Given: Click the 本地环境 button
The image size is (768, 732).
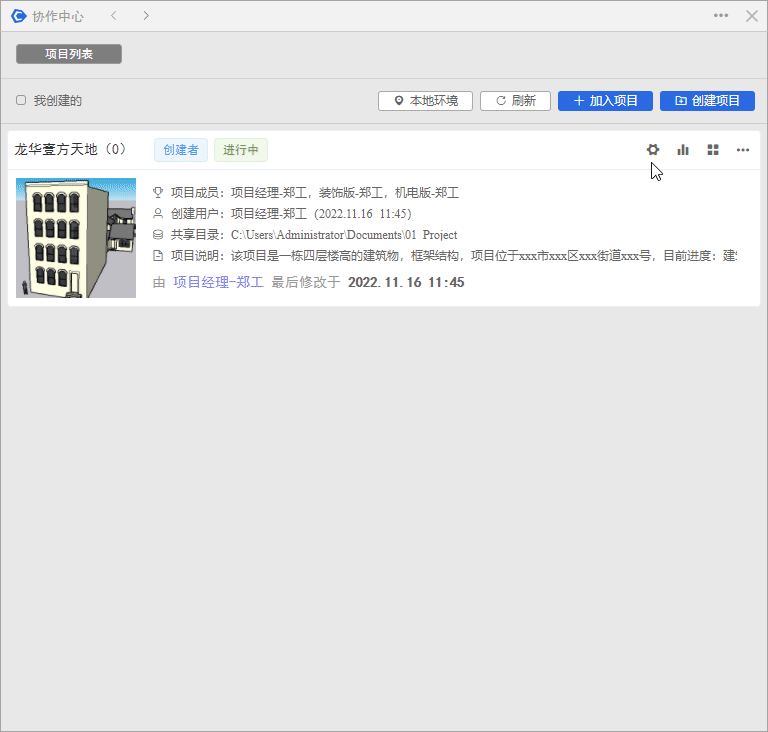Looking at the screenshot, I should pos(425,101).
